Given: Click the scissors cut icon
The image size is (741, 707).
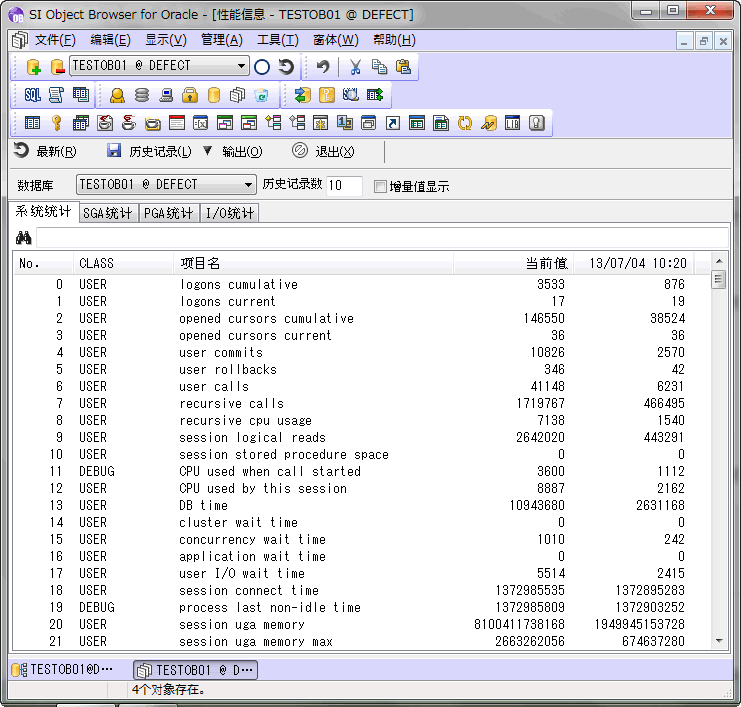Looking at the screenshot, I should pyautogui.click(x=354, y=67).
